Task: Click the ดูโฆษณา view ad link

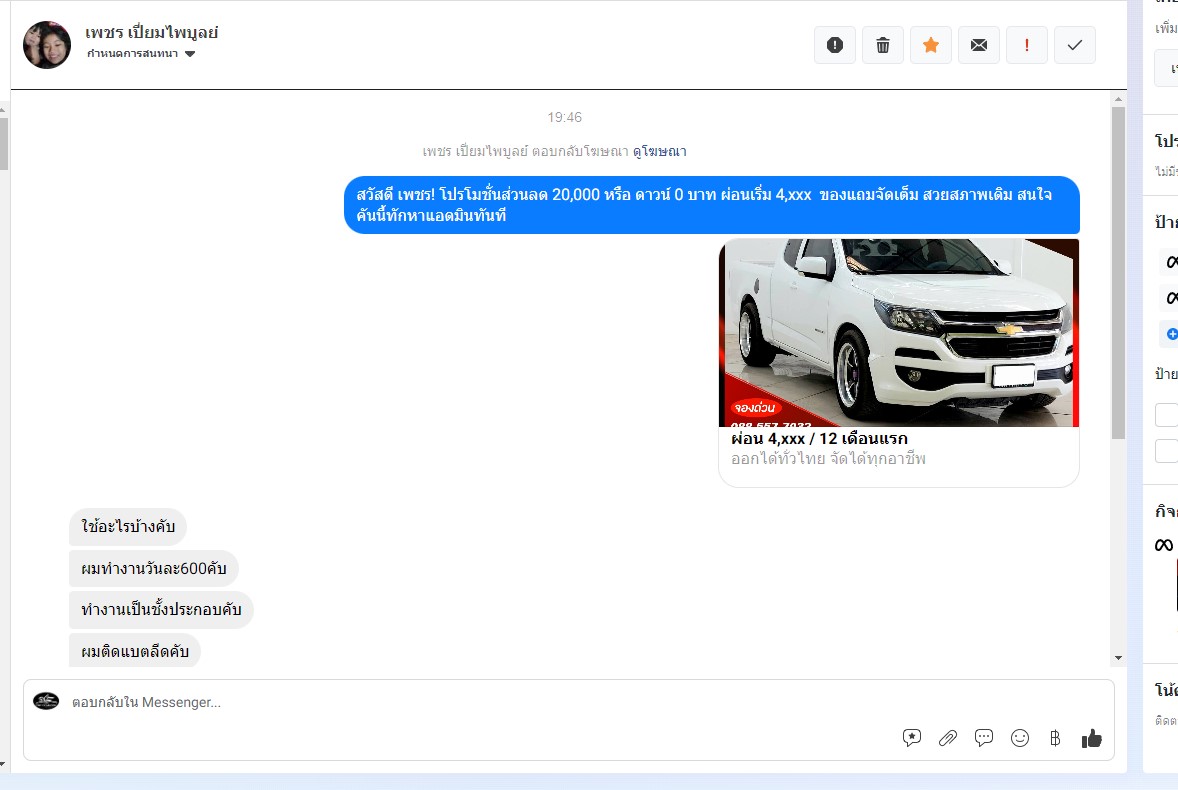Action: point(659,152)
